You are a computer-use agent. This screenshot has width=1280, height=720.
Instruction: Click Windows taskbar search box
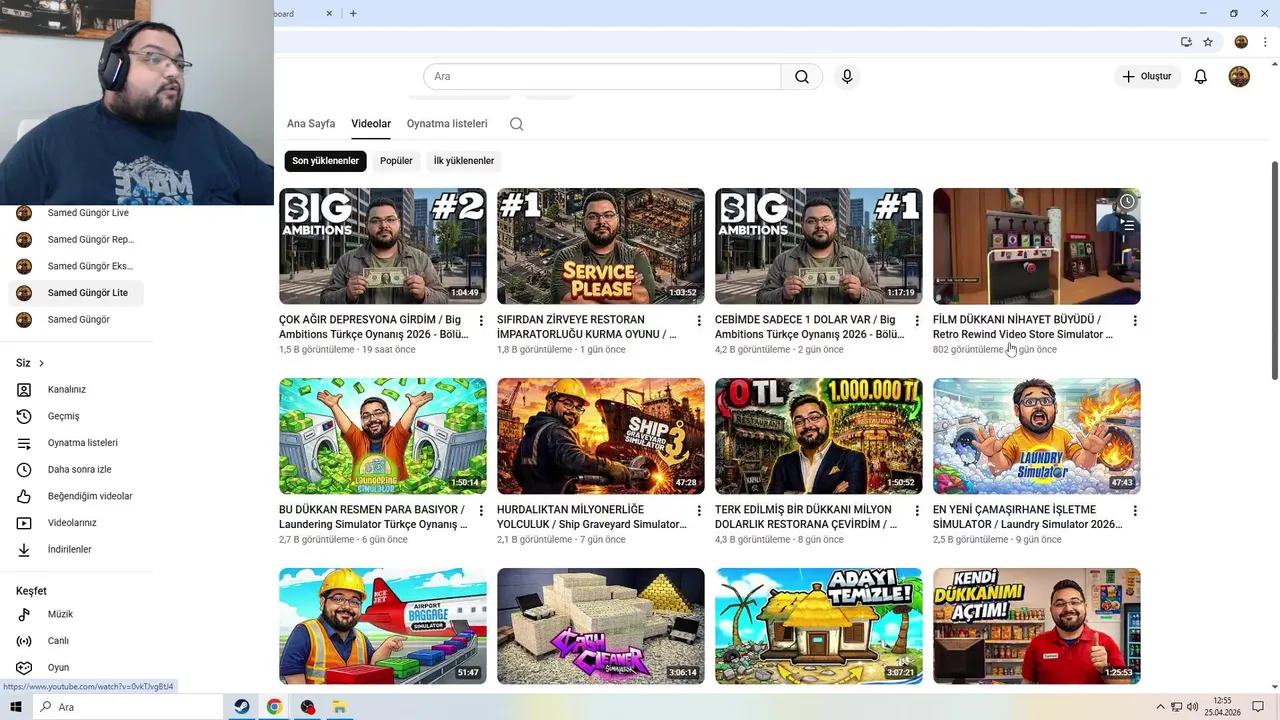[x=128, y=707]
